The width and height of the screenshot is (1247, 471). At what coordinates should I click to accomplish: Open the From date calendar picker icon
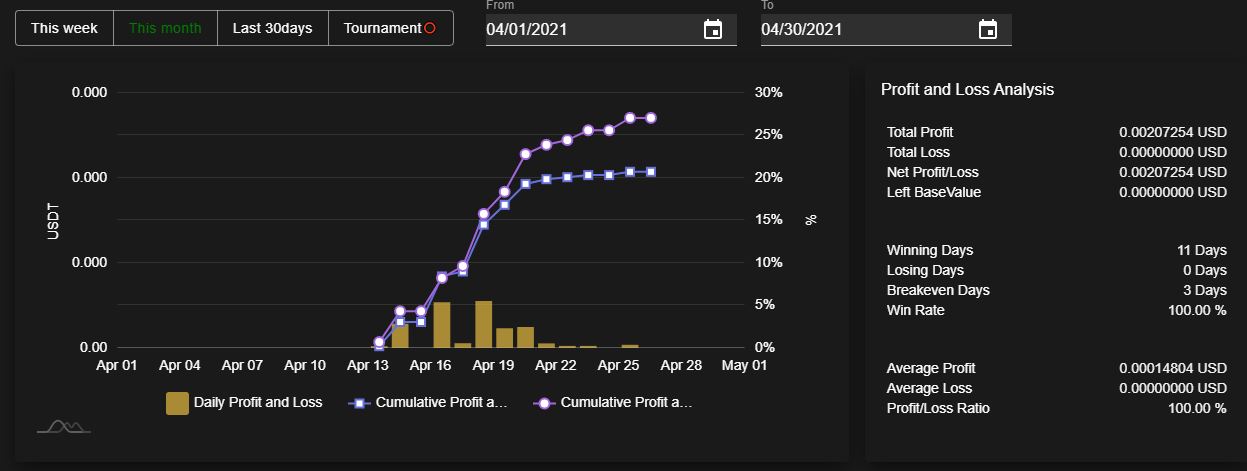point(713,29)
